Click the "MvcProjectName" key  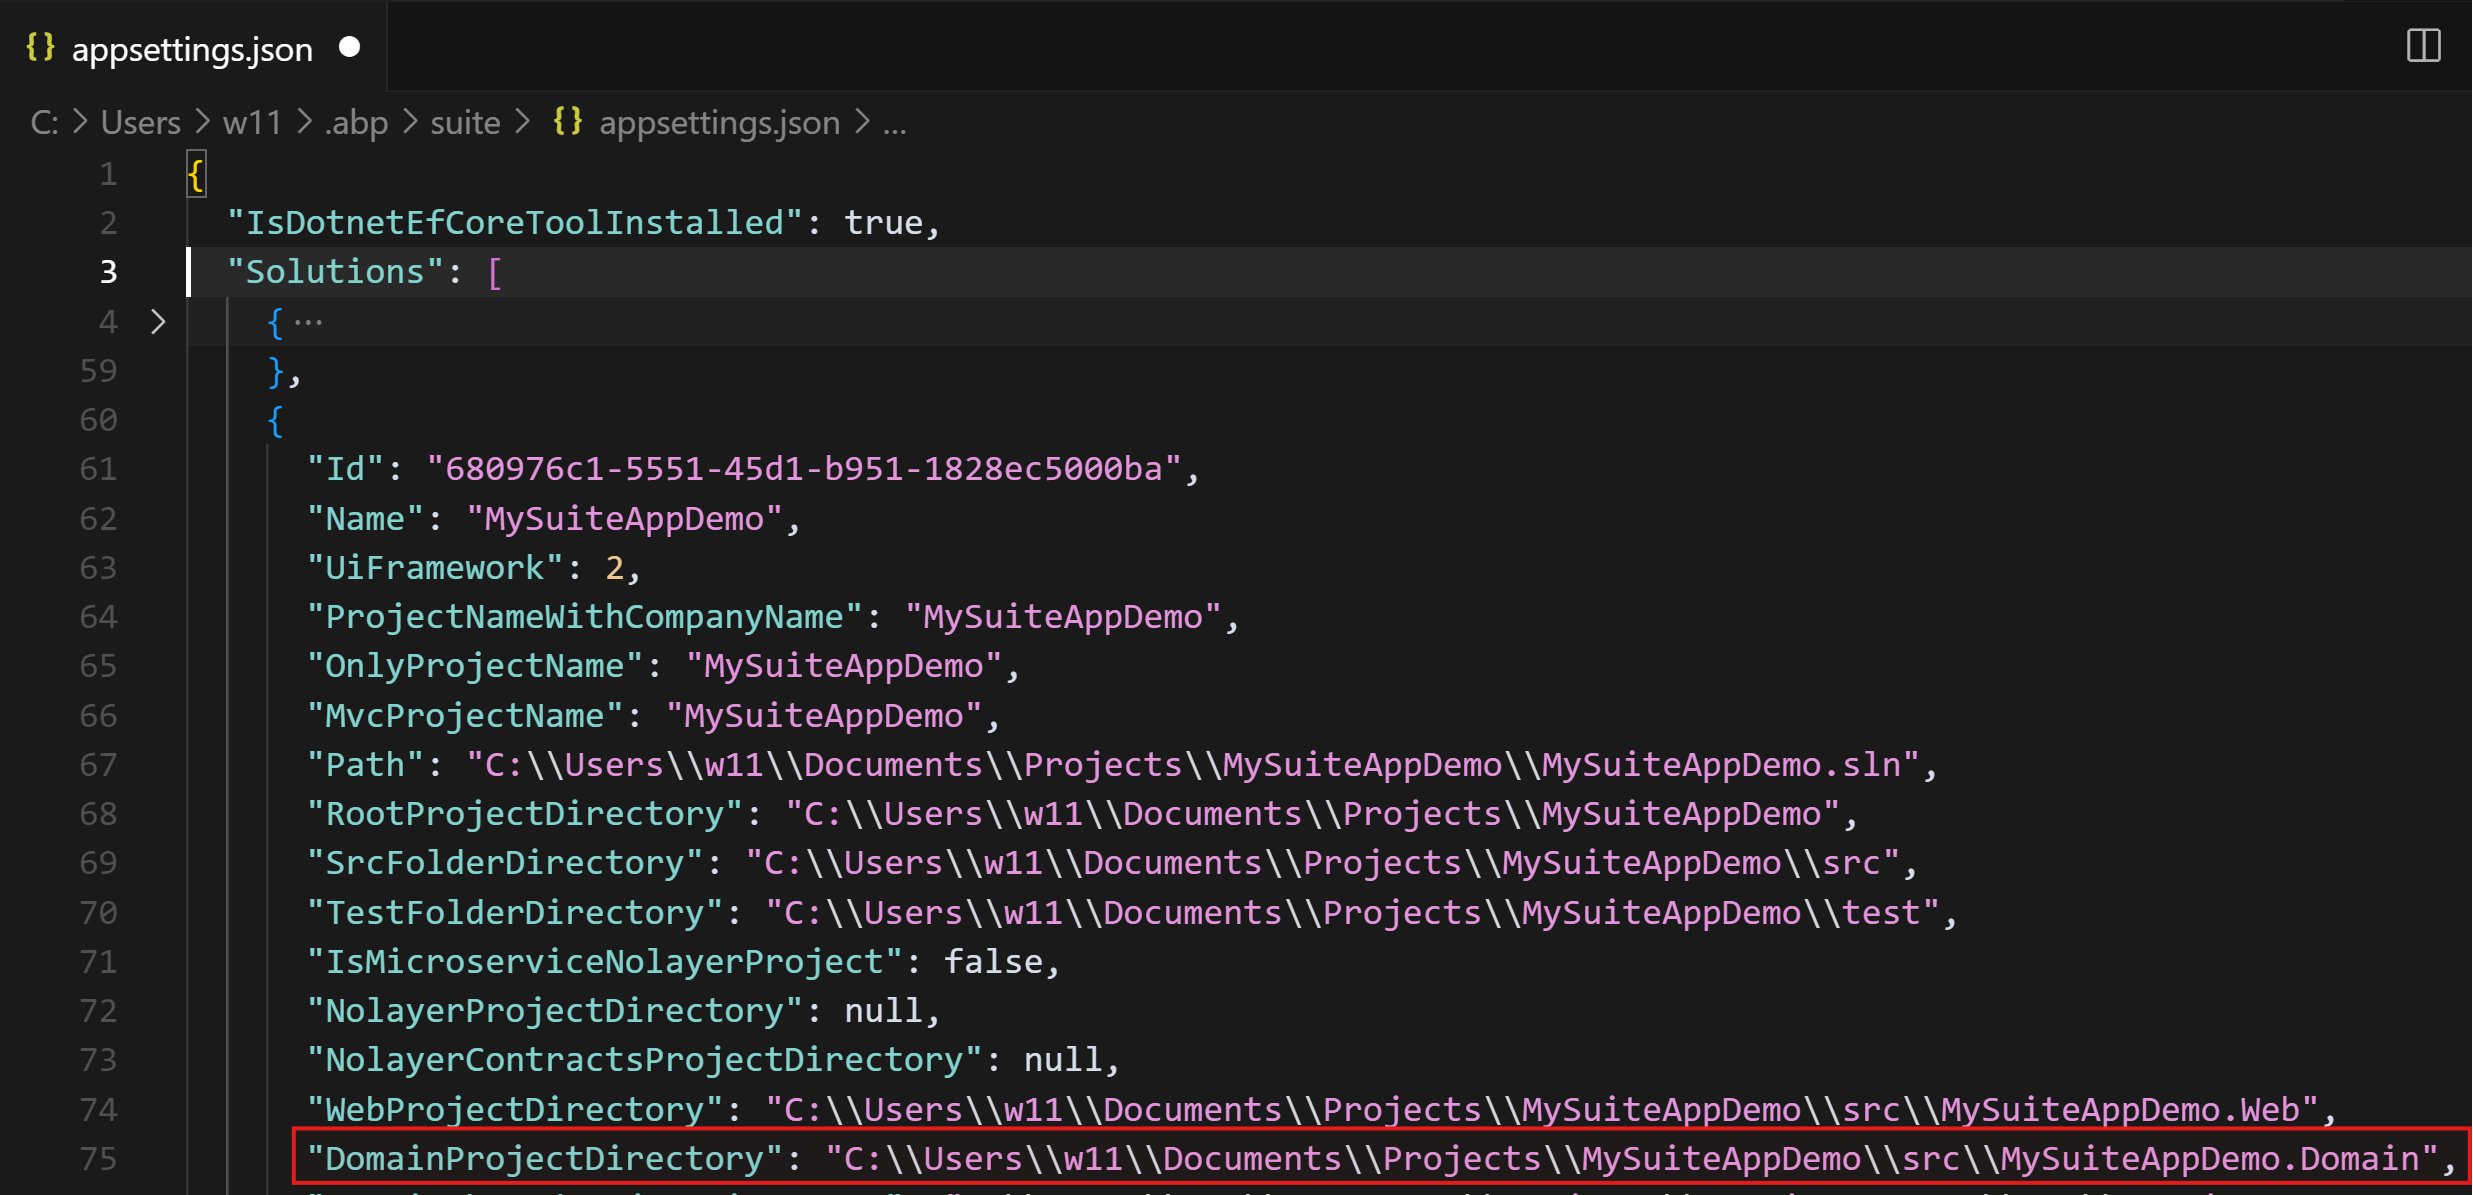tap(465, 716)
